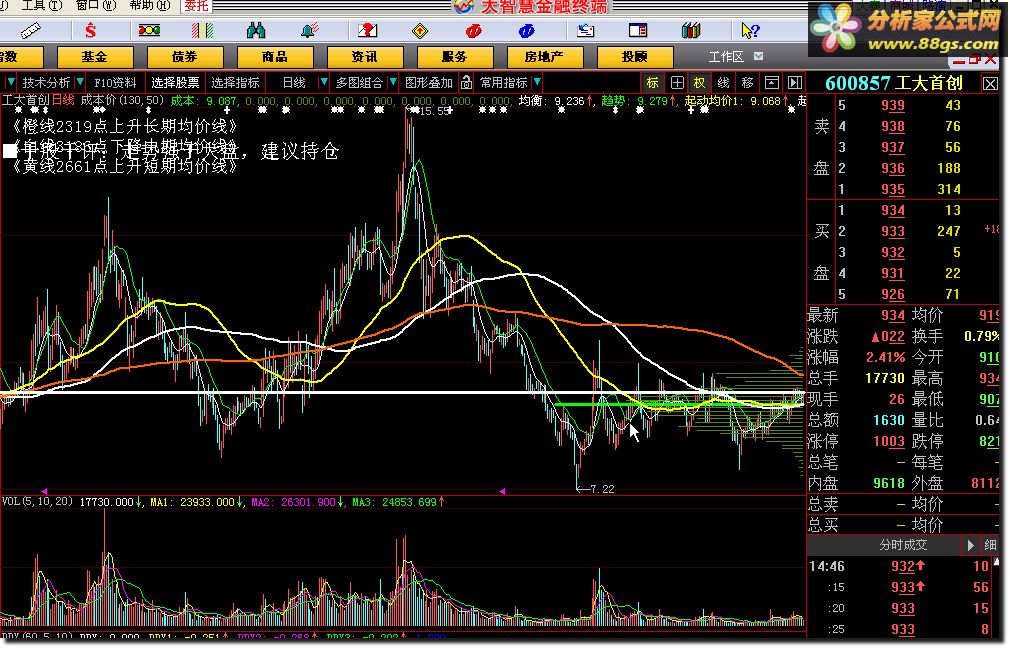This screenshot has height=648, width=1010.
Task: Open dropdown arrow left of 技术分析
Action: pos(11,82)
